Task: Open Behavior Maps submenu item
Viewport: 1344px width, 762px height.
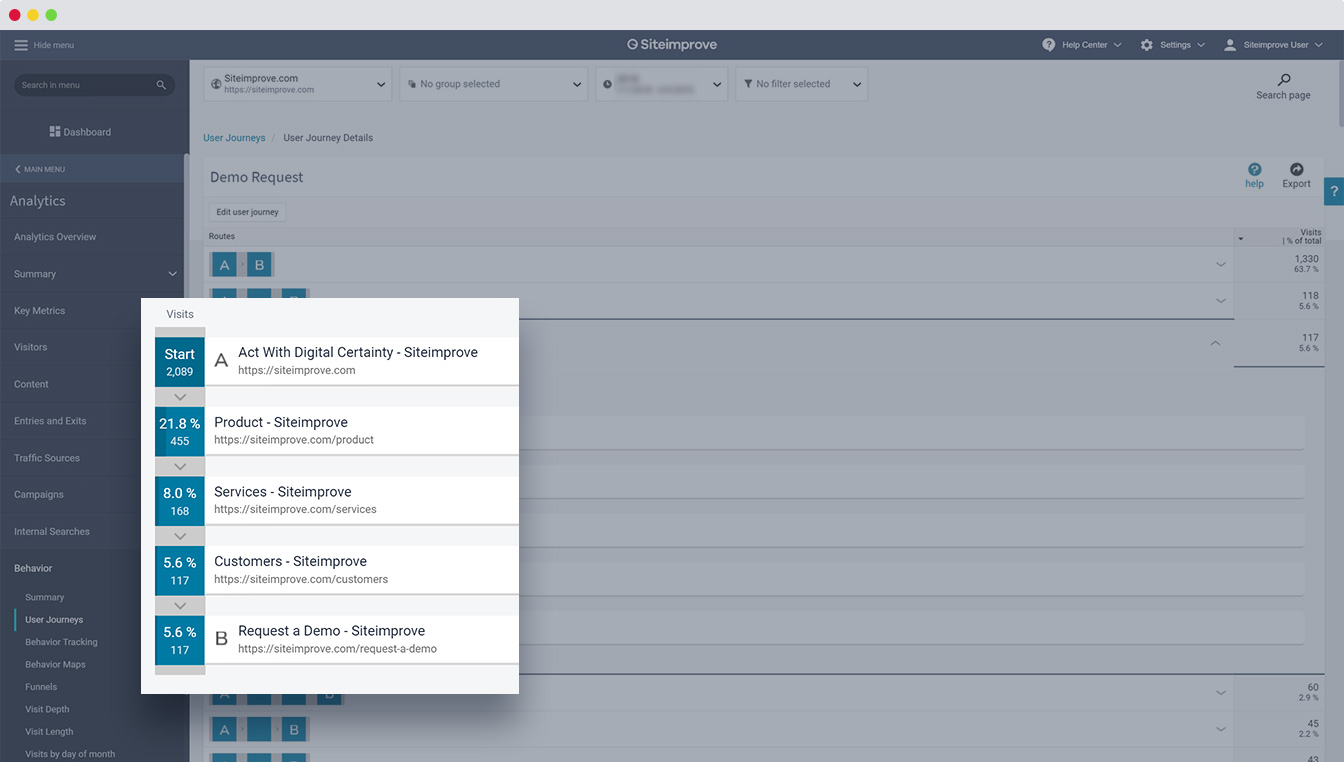Action: (x=55, y=664)
